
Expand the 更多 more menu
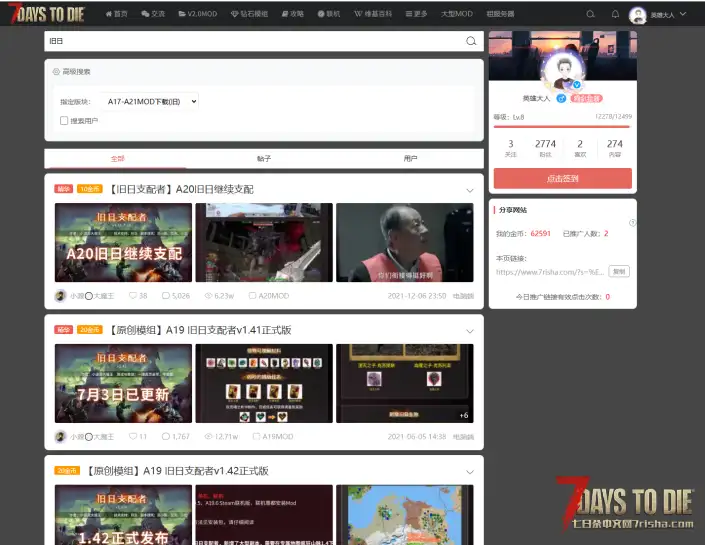(x=416, y=14)
